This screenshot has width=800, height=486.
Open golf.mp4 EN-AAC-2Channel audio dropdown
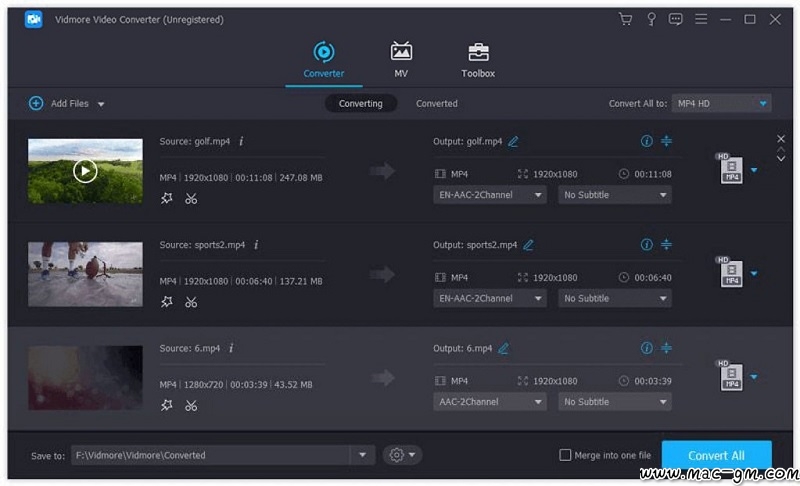pyautogui.click(x=490, y=195)
